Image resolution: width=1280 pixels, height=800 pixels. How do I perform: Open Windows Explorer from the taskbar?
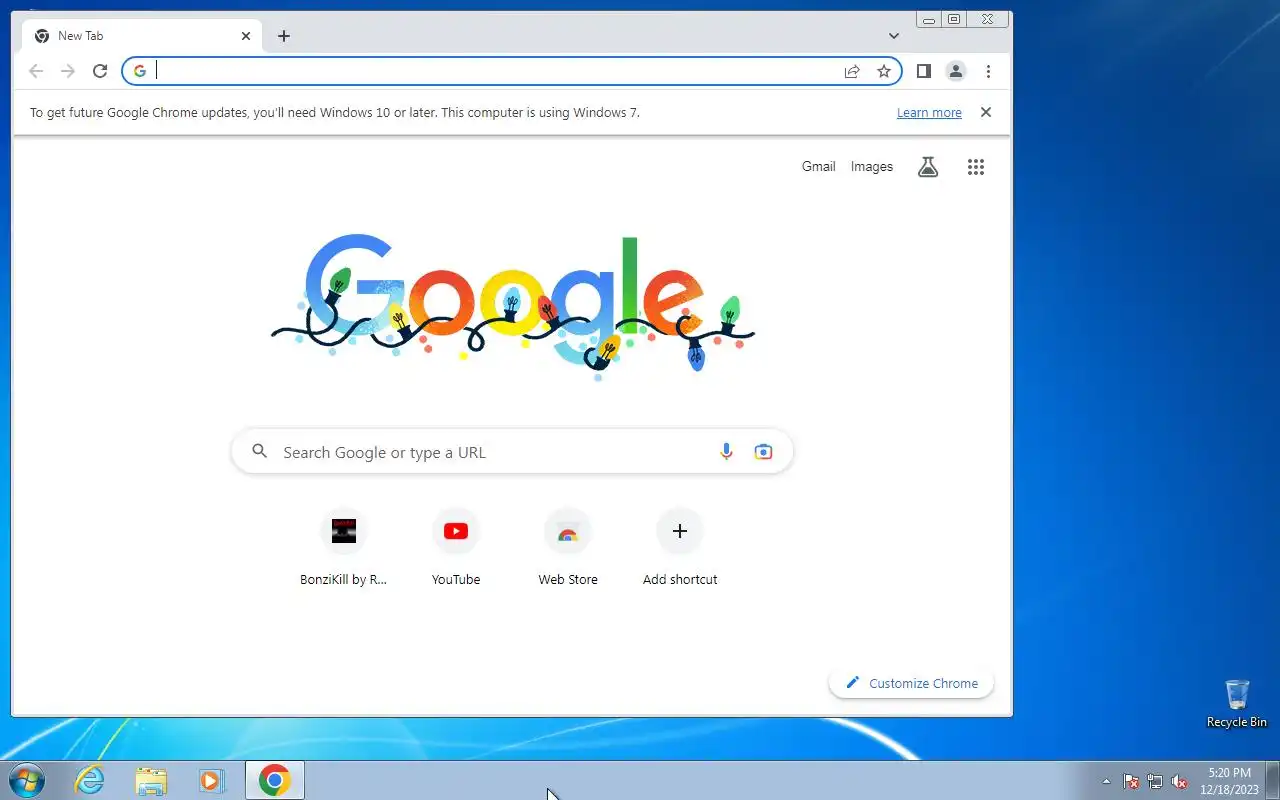pyautogui.click(x=151, y=780)
